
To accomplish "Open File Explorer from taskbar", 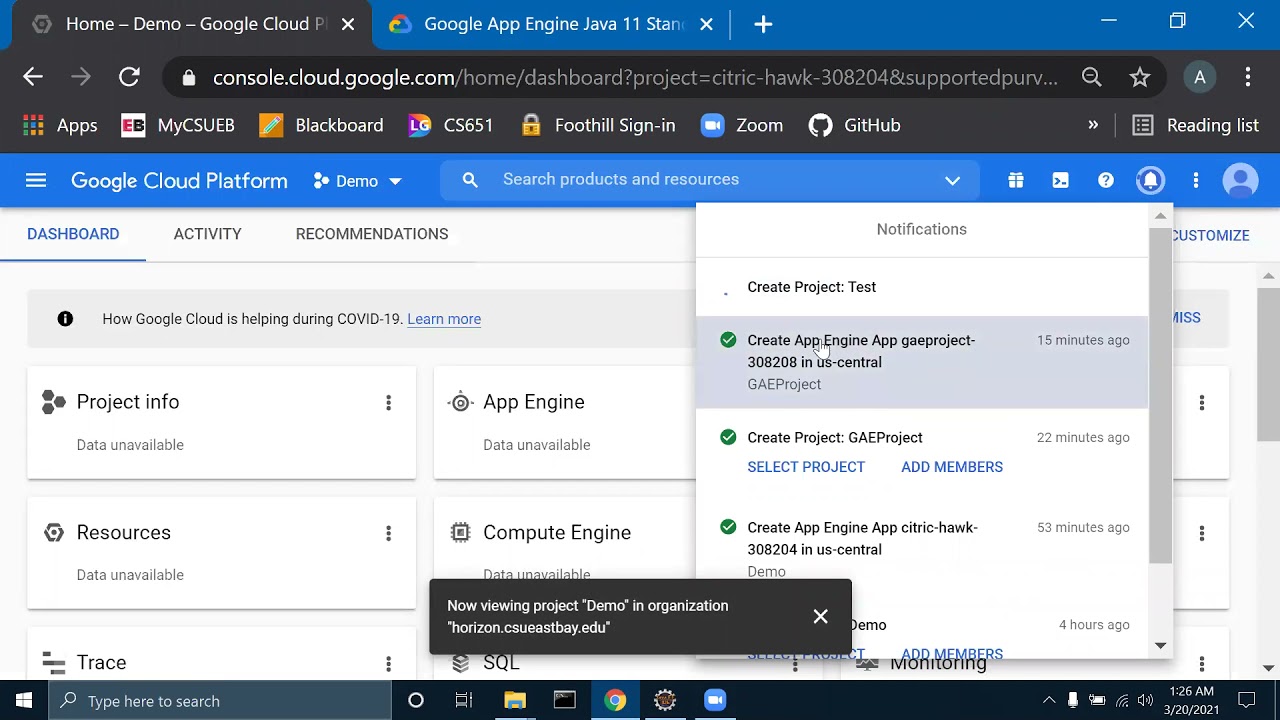I will coord(515,701).
